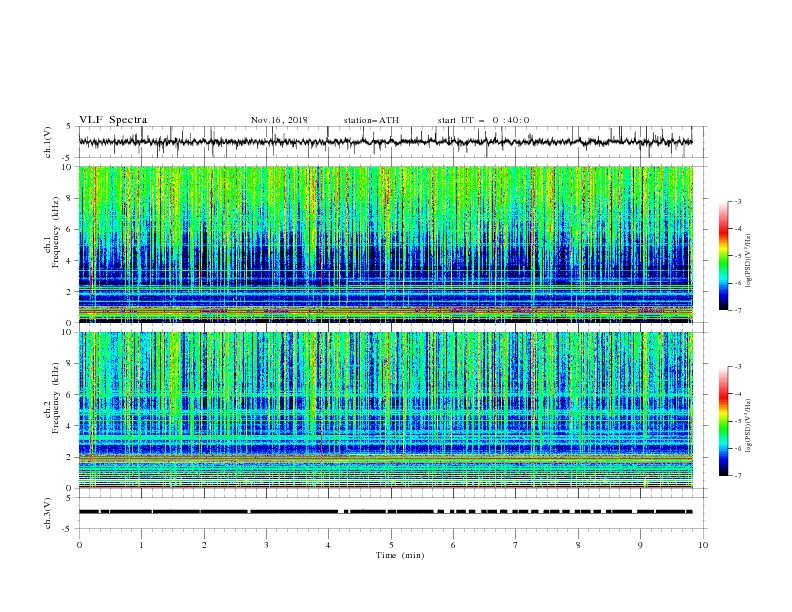Viewport: 792px width, 612px height.
Task: Click the "-7" label on lower colorbar
Action: (x=737, y=476)
